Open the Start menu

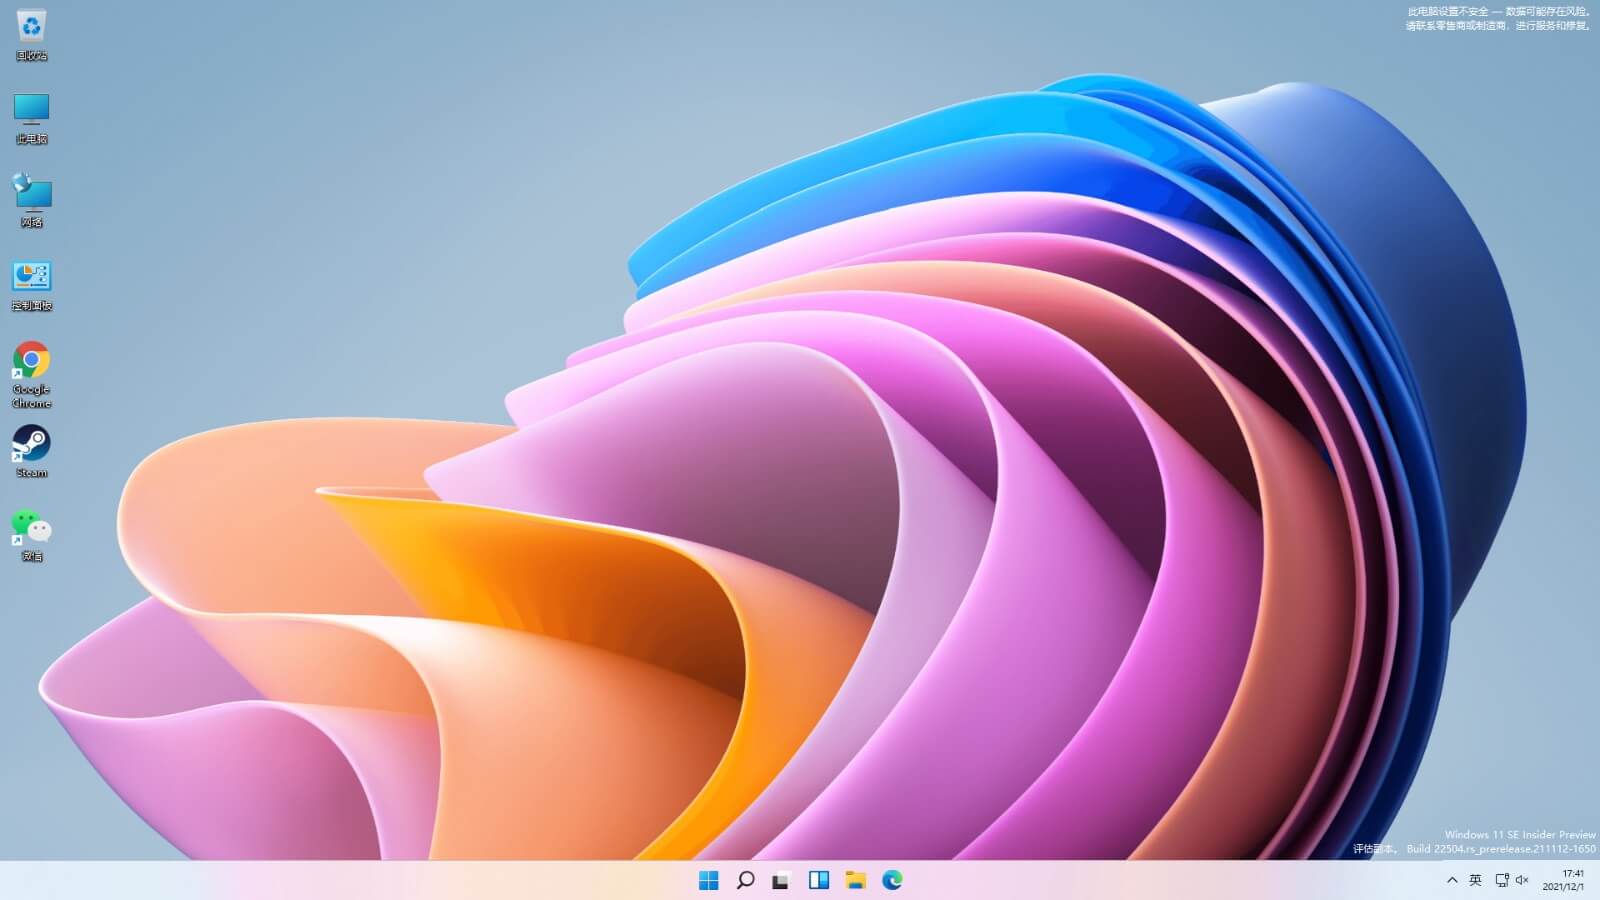pyautogui.click(x=710, y=881)
